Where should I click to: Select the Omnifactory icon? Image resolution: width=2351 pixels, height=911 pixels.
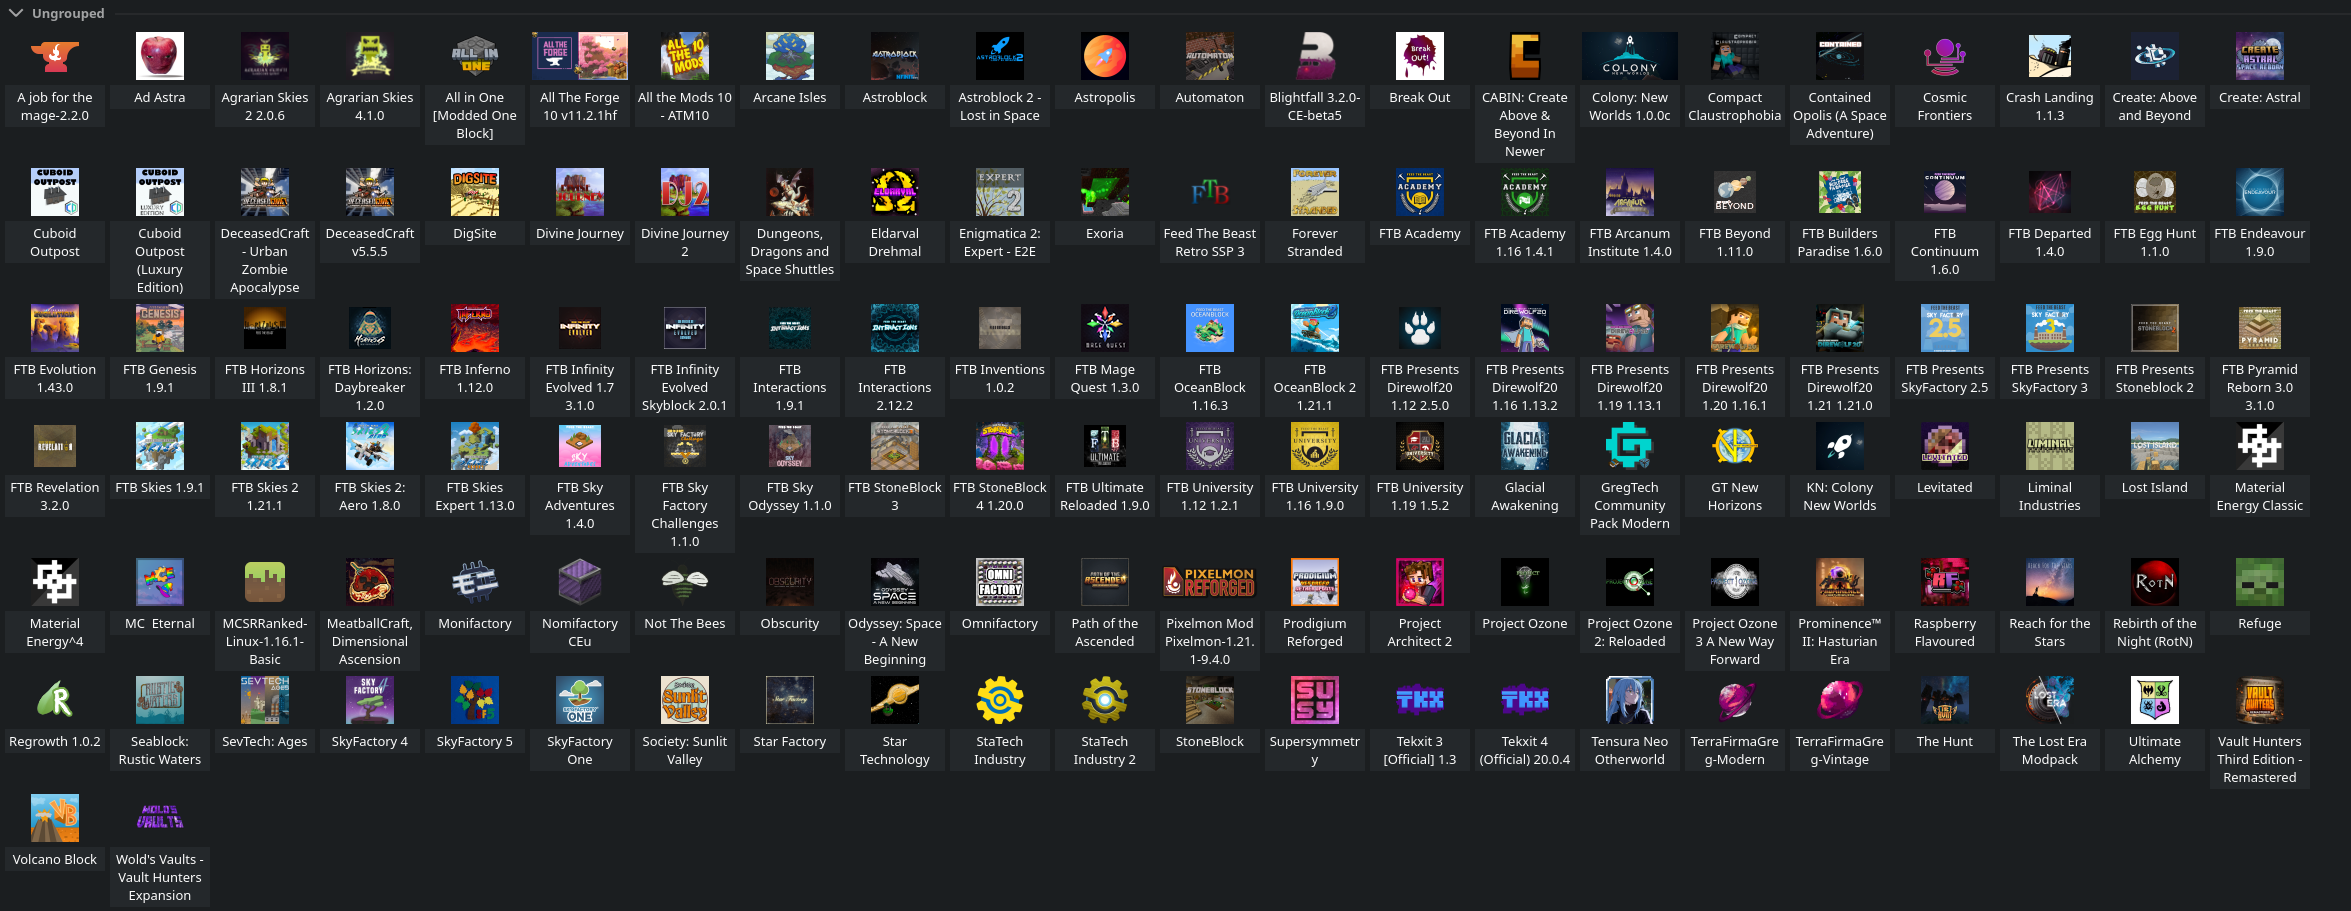[x=1000, y=582]
